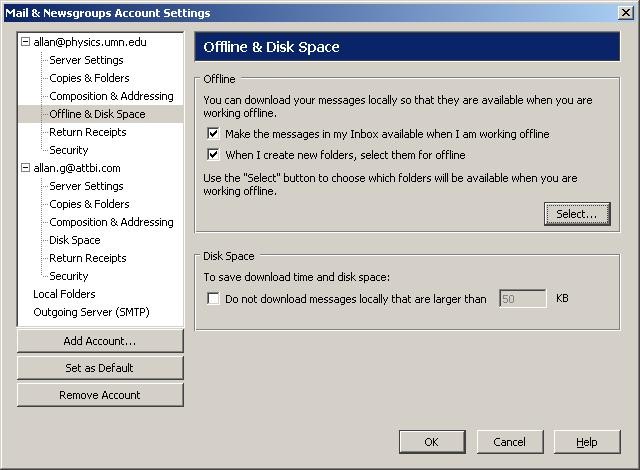
Task: Collapse the allan@physics.umn.edu account tree
Action: click(25, 42)
